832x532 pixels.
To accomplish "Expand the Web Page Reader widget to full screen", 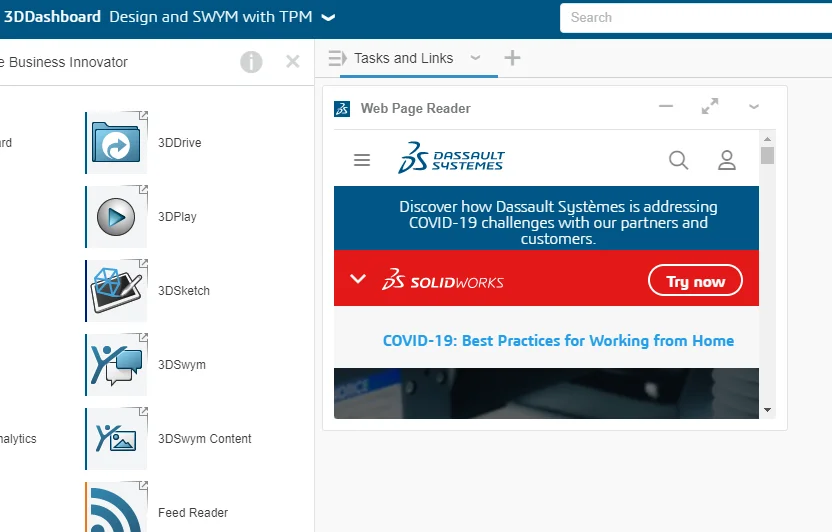I will coord(710,106).
